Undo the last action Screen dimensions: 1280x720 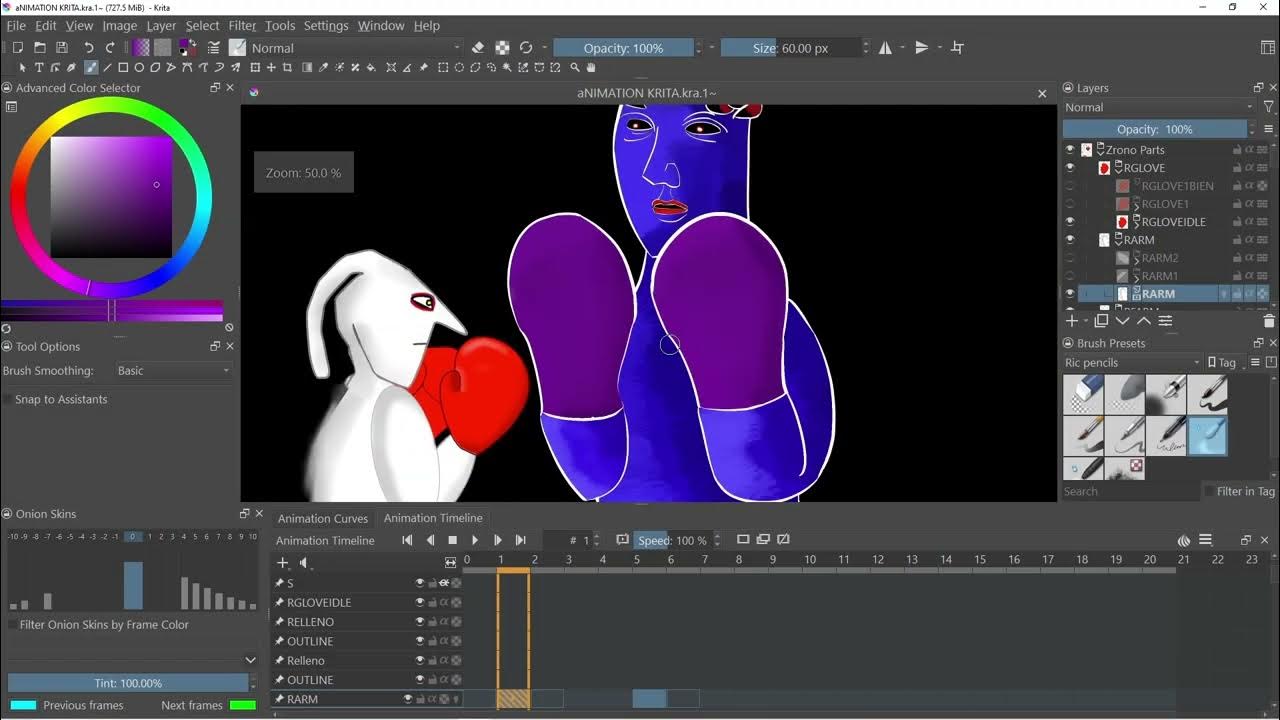point(89,47)
